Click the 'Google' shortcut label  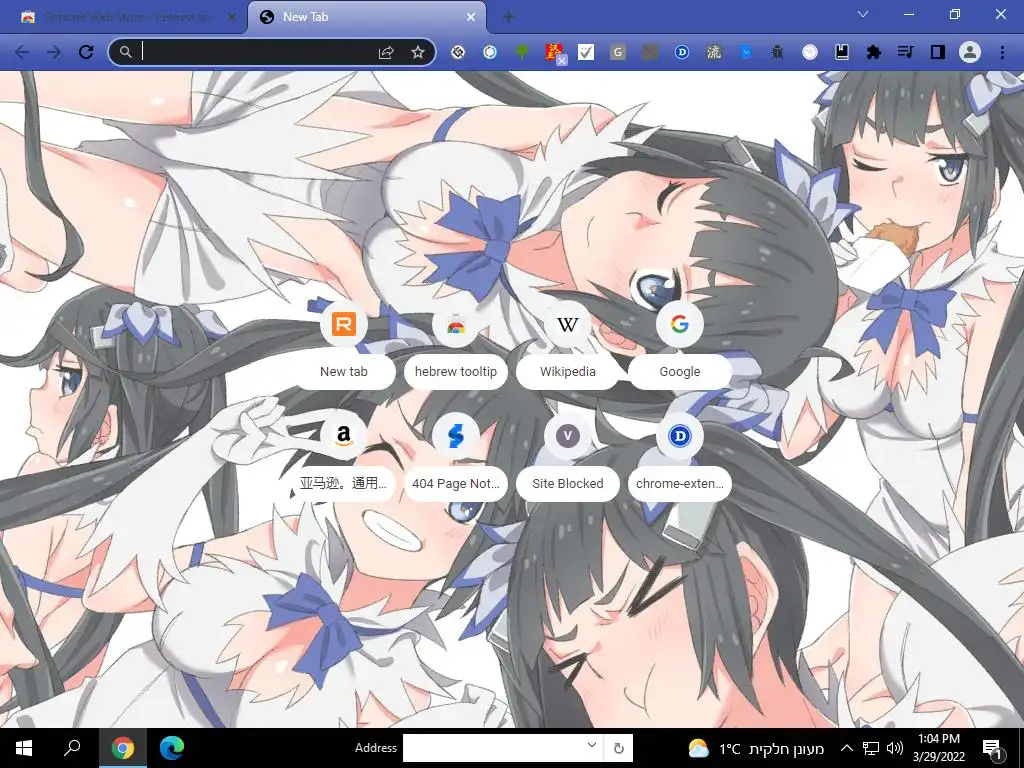pyautogui.click(x=680, y=372)
